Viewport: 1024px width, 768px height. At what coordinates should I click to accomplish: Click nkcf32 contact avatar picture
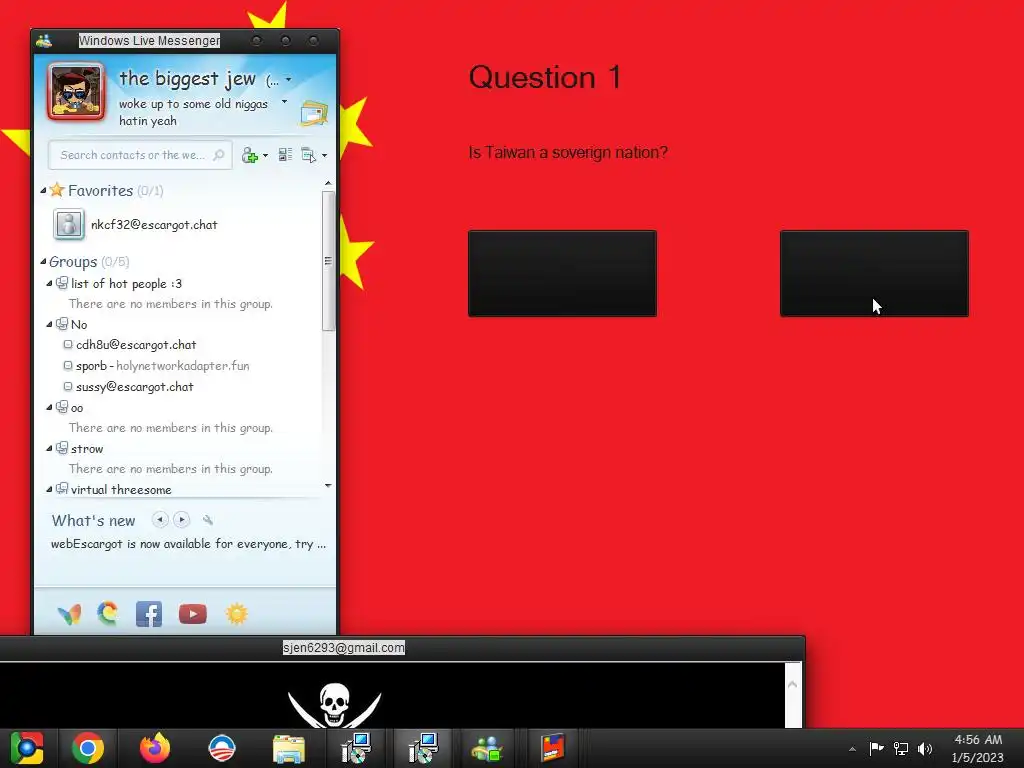(x=69, y=225)
